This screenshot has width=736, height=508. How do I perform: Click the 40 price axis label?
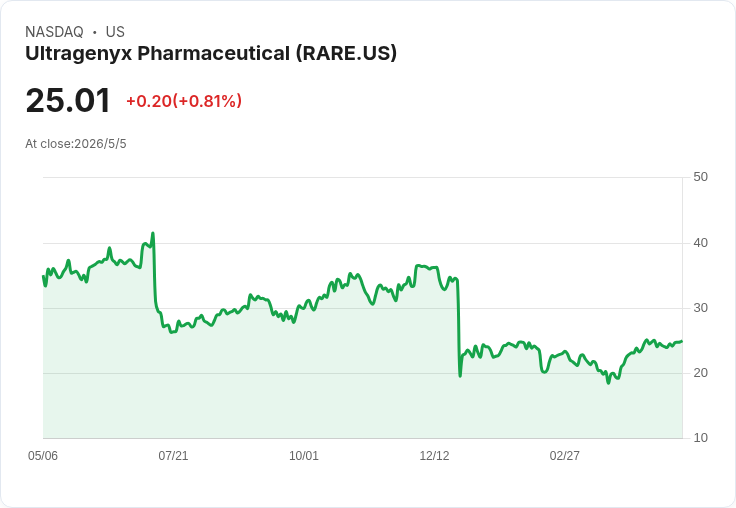[x=700, y=243]
